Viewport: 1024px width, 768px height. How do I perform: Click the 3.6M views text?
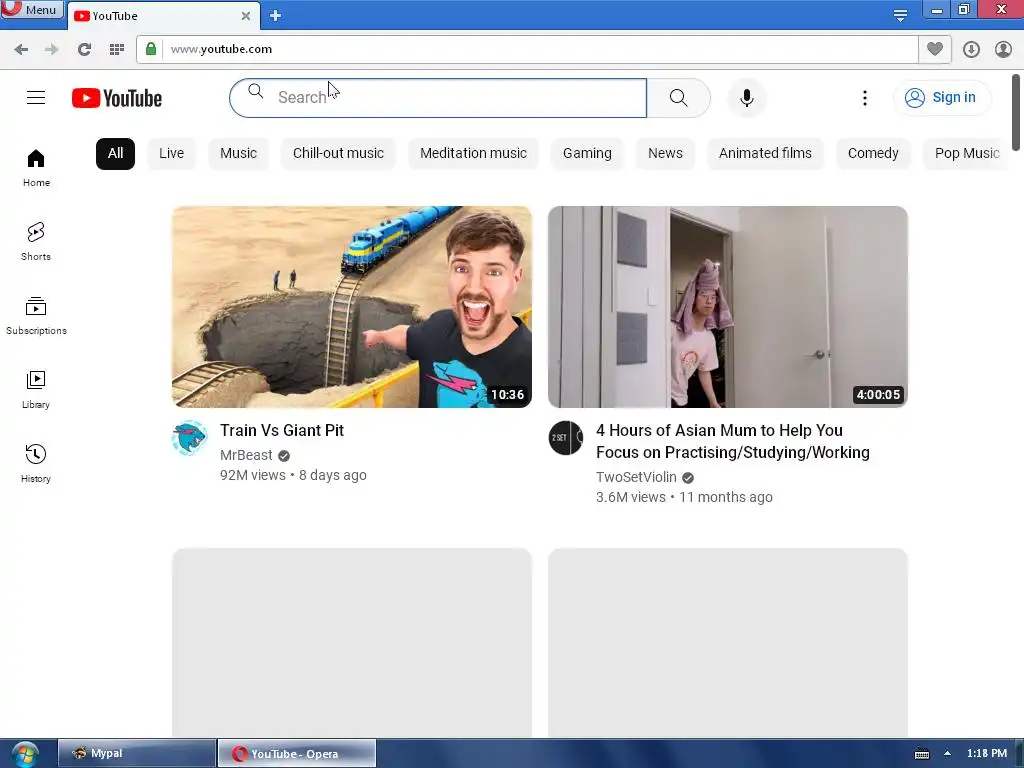coord(630,498)
